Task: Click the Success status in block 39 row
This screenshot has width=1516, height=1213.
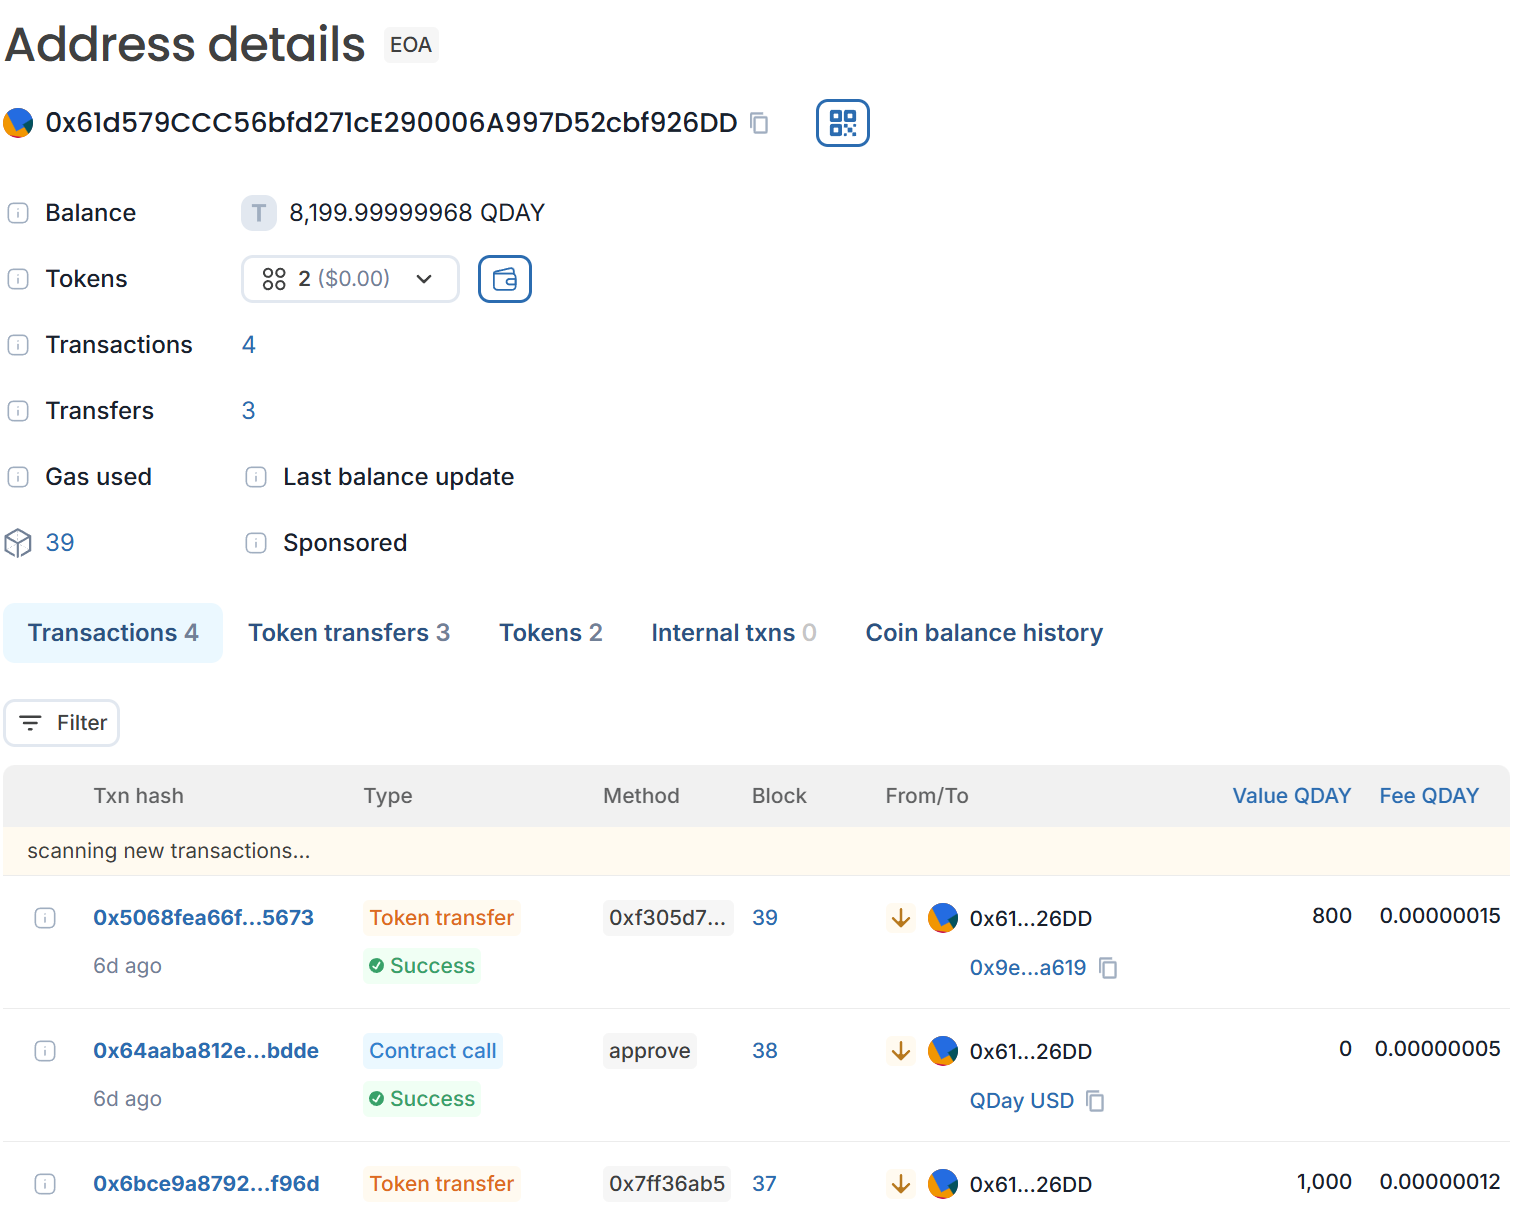Action: [422, 966]
